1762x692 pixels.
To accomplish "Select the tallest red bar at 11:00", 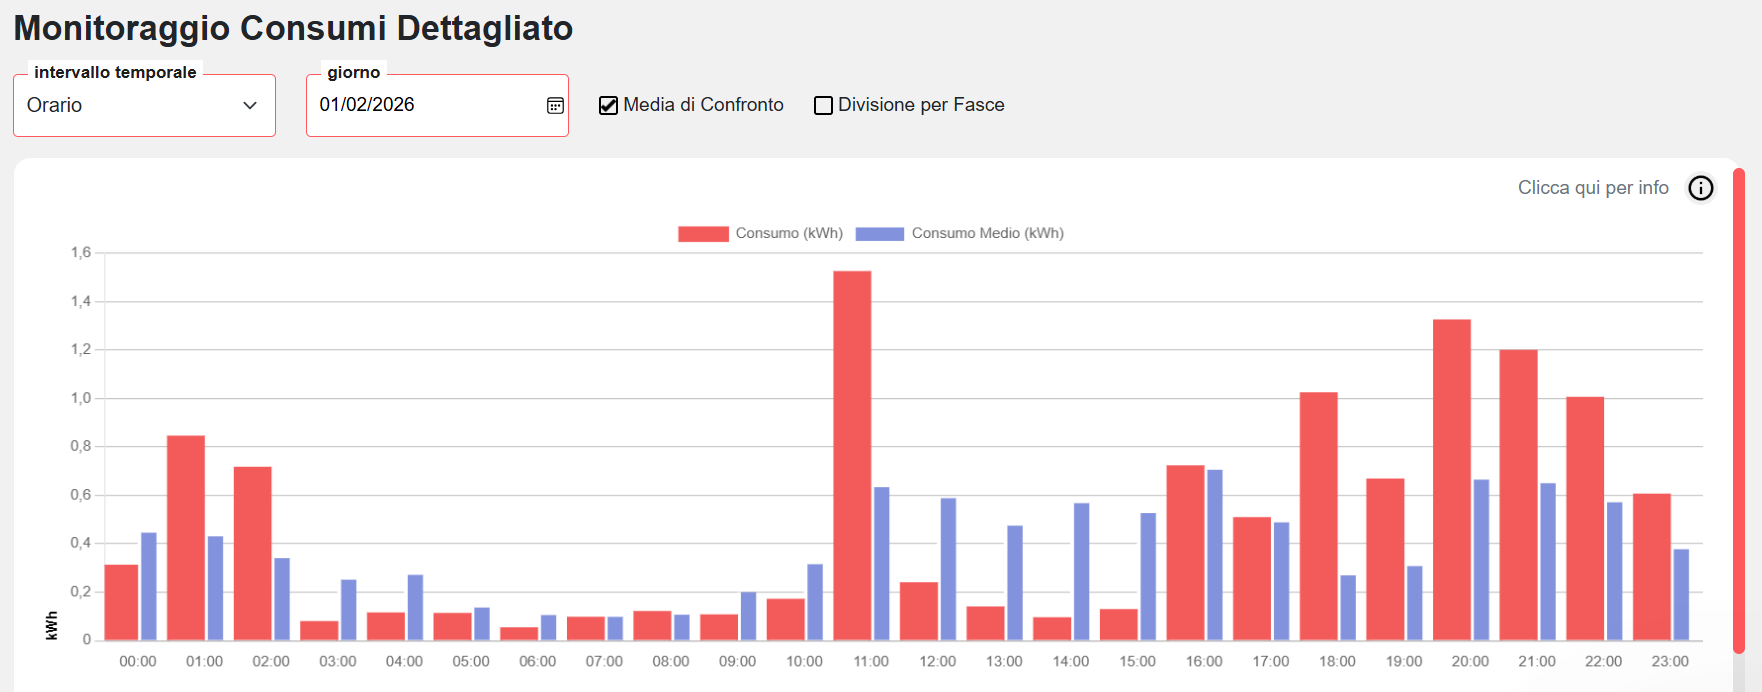I will [852, 455].
